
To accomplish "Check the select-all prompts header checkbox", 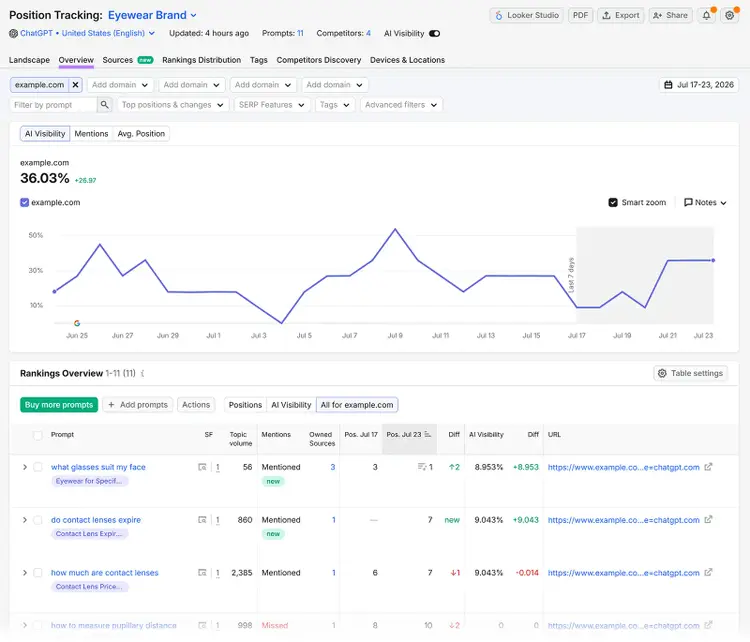I will pyautogui.click(x=37, y=435).
